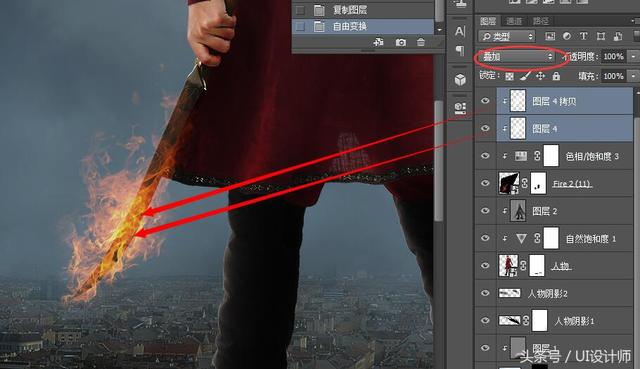Delete current state trash icon in History
This screenshot has height=369, width=640.
tap(421, 42)
